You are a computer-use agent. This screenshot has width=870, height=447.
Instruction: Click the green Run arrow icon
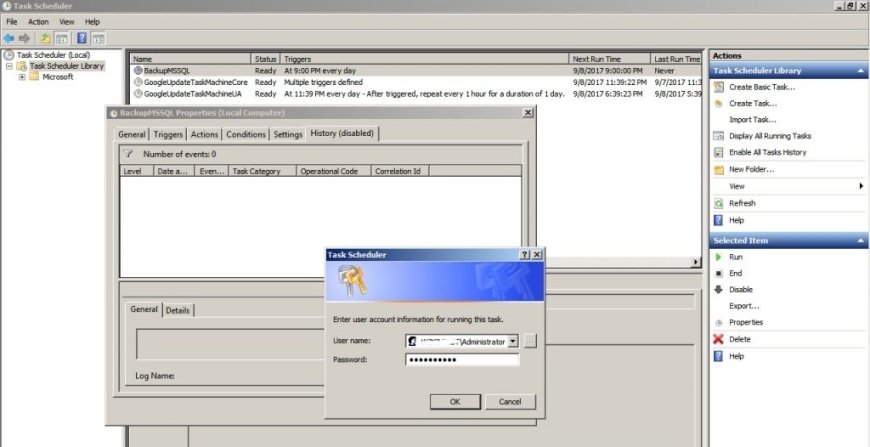point(719,257)
